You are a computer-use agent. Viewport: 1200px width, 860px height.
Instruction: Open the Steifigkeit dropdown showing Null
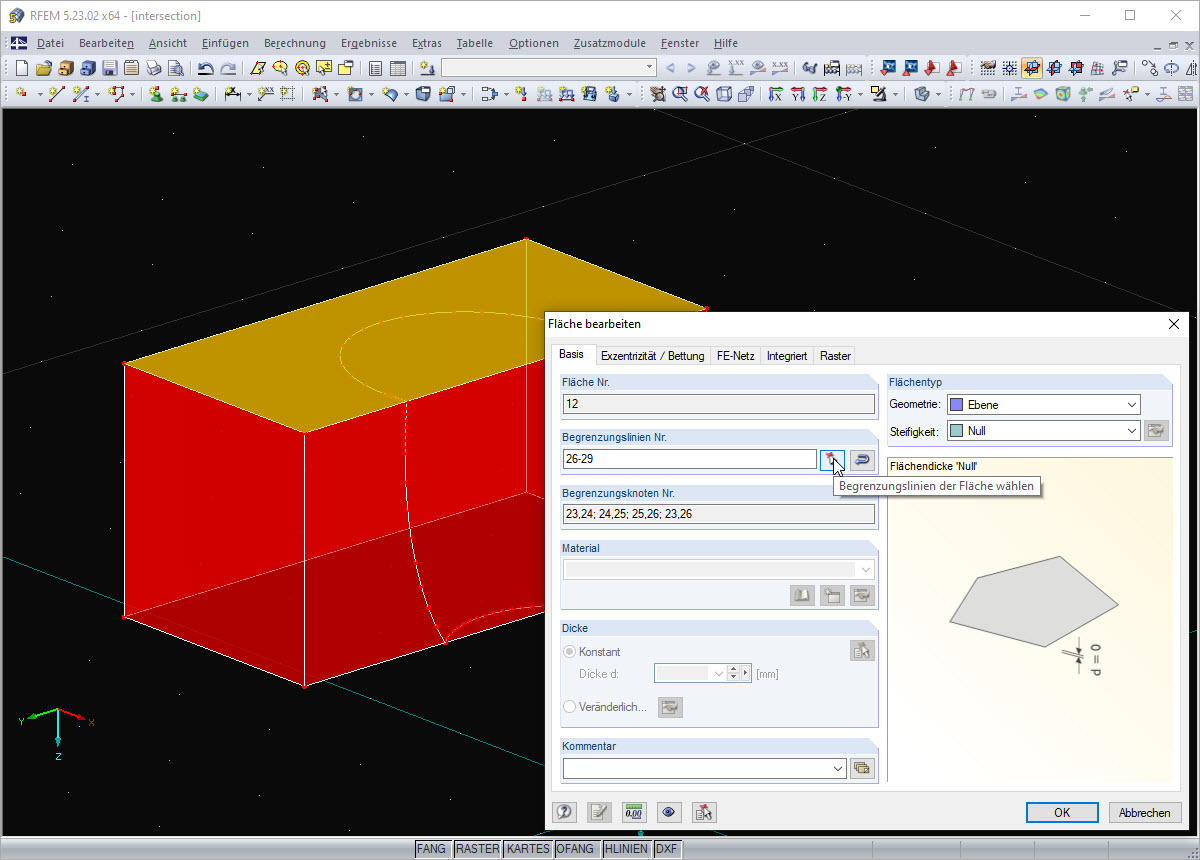click(1132, 431)
